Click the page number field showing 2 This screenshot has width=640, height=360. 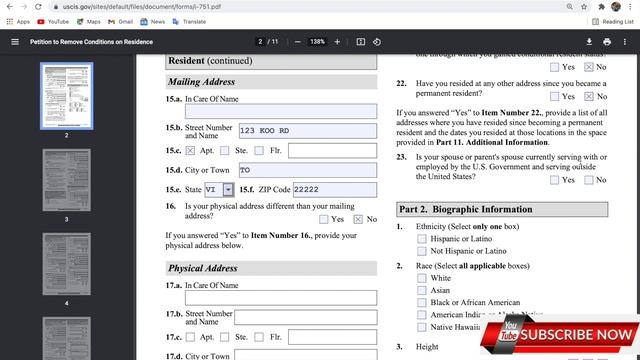coord(260,42)
